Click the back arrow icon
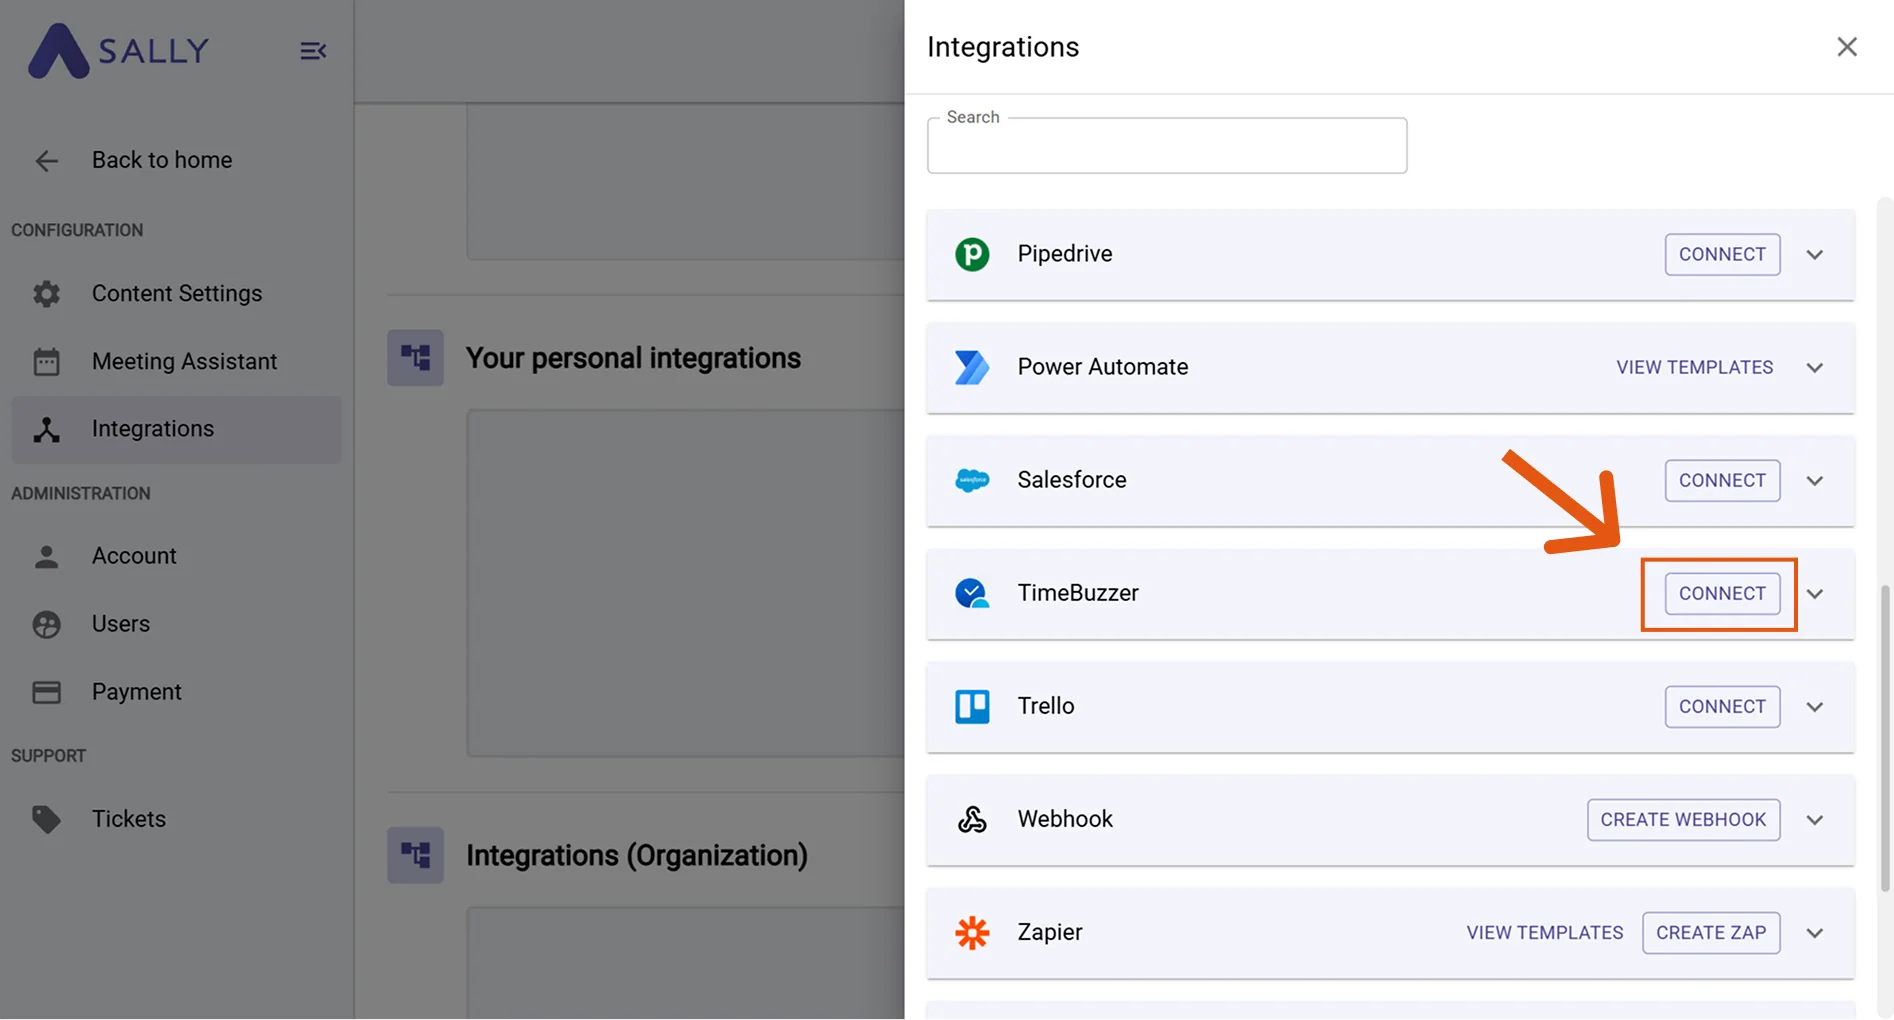 click(x=46, y=160)
